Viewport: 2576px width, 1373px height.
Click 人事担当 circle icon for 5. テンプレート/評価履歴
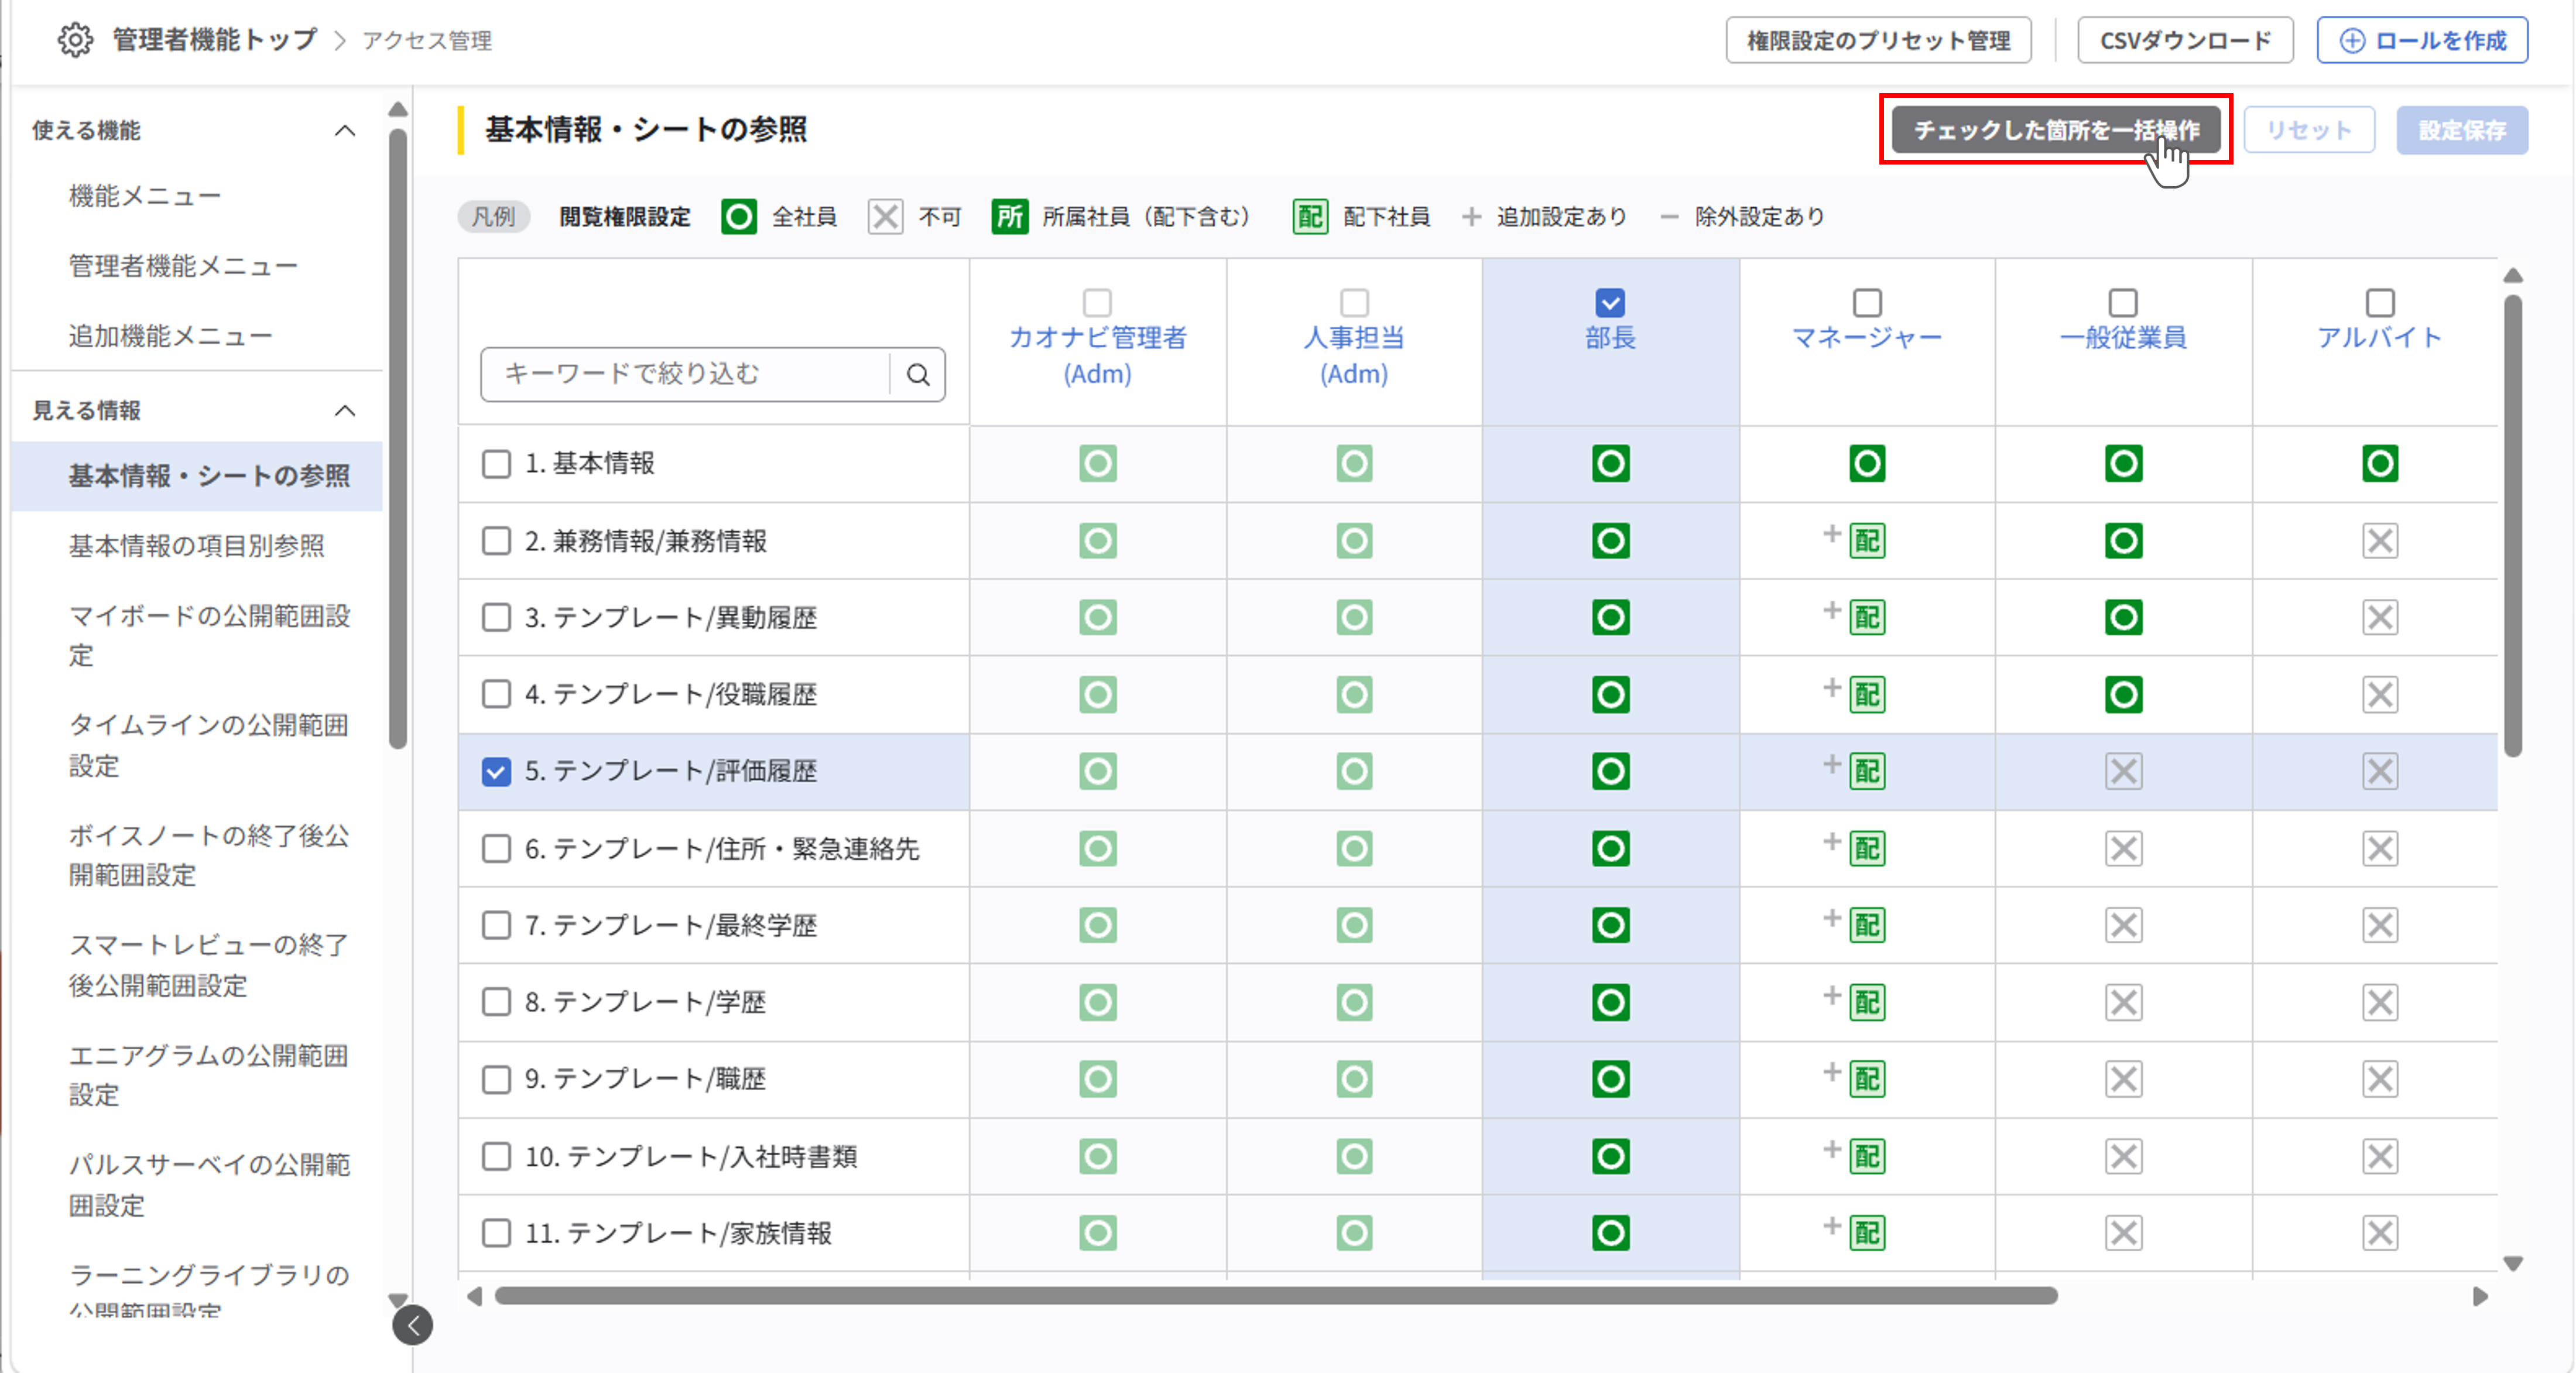click(x=1354, y=771)
